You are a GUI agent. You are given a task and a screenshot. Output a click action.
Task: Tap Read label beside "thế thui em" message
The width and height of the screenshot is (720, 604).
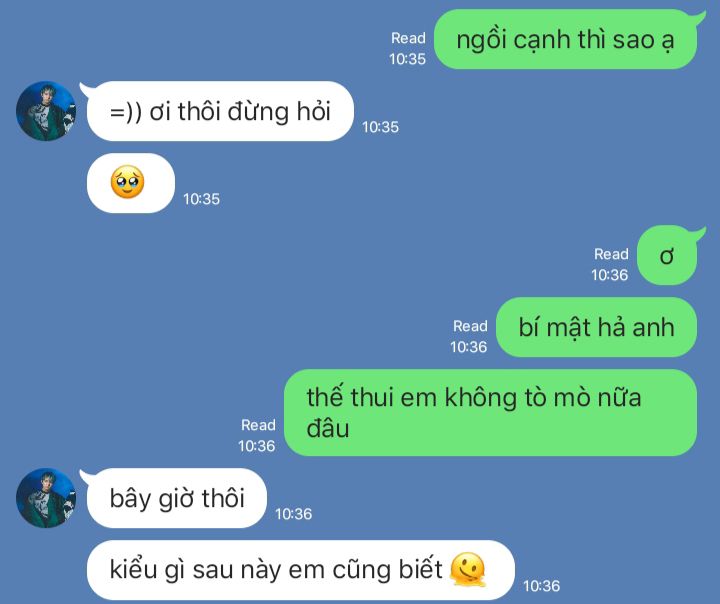(x=258, y=425)
